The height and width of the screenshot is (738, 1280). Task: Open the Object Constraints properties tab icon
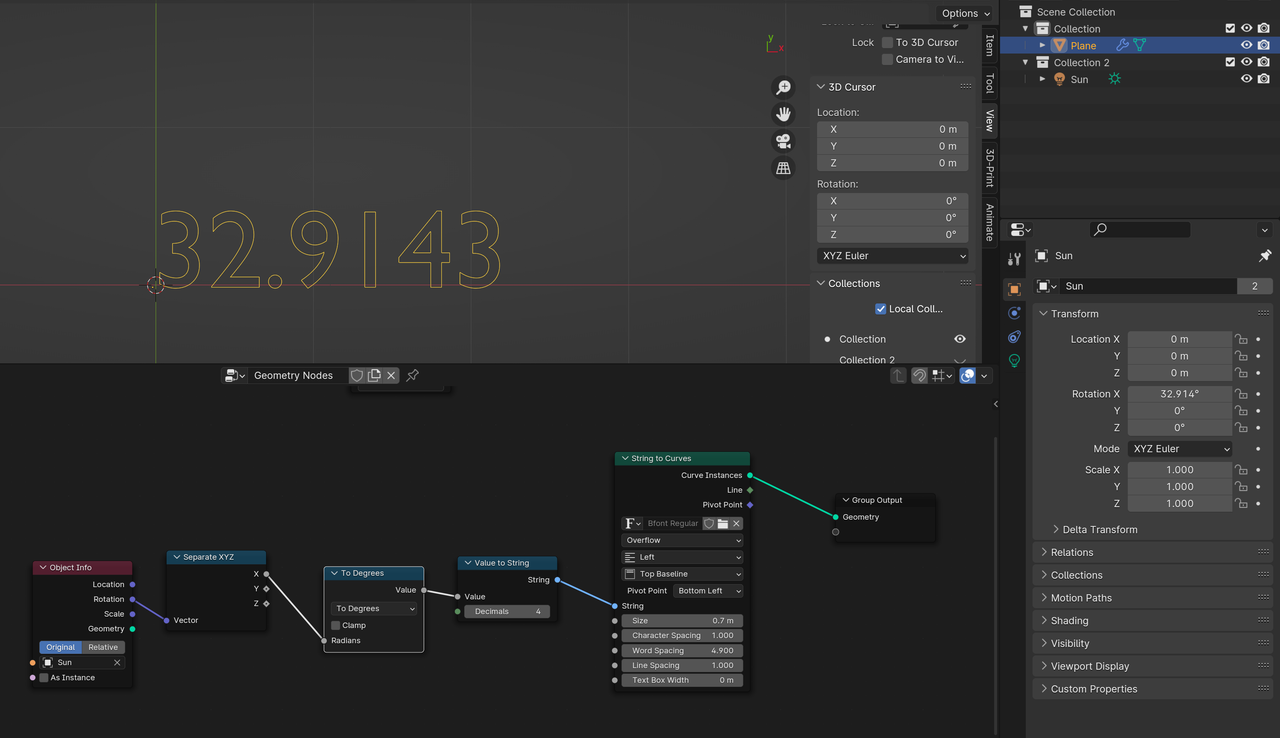tap(1014, 337)
